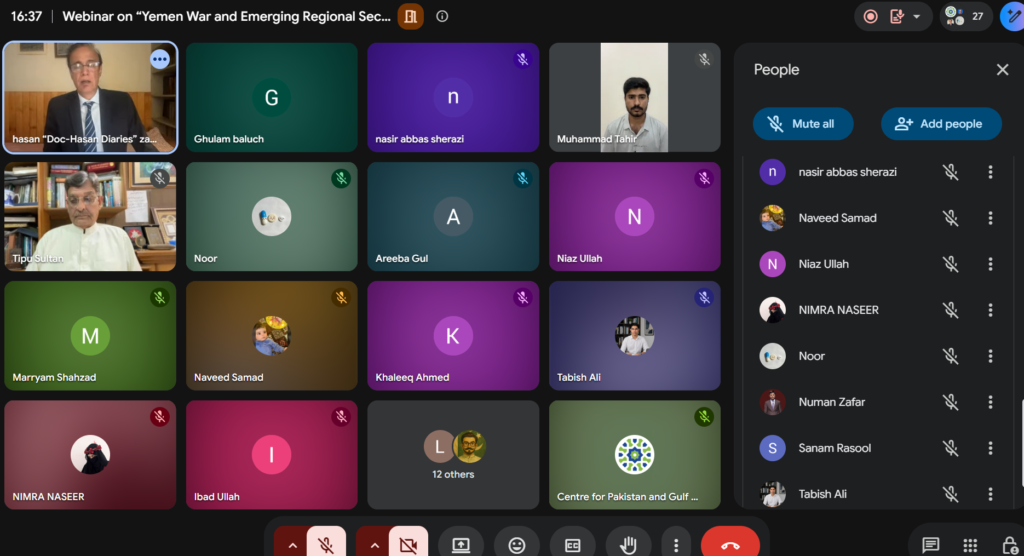The image size is (1024, 556).
Task: Open more actions for NIMRA NASEER
Action: [990, 310]
